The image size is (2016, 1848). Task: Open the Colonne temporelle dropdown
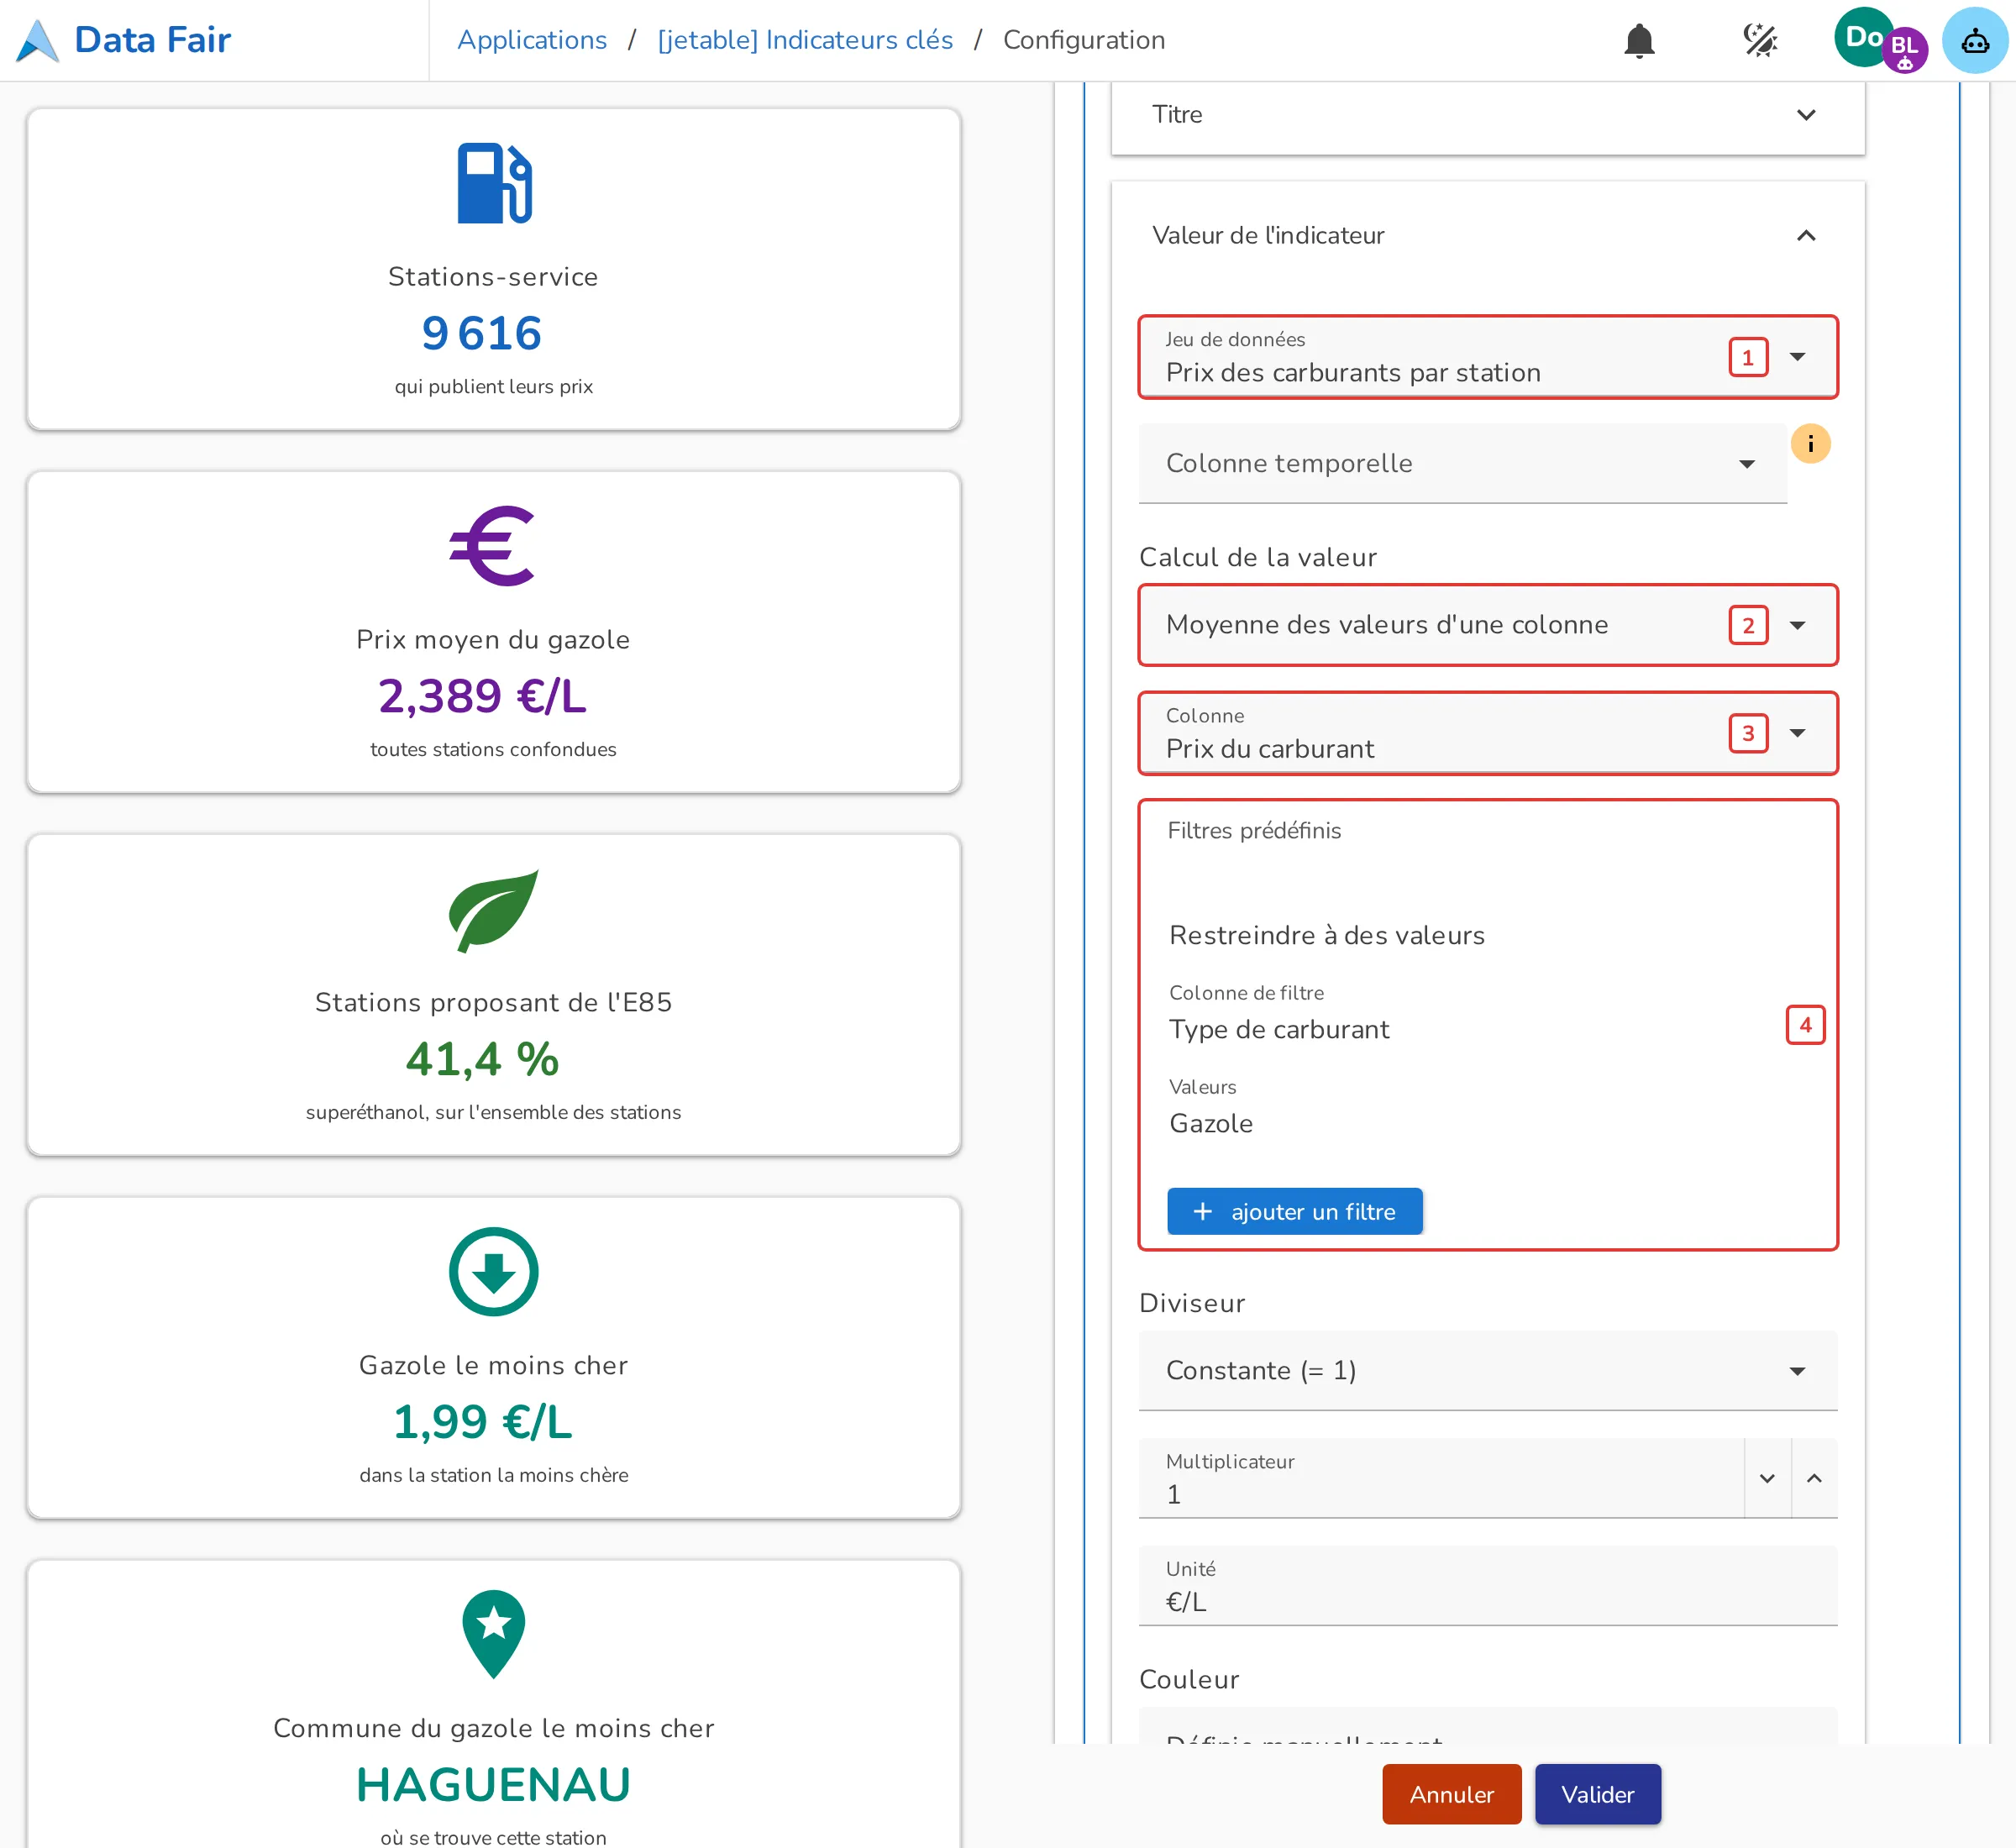pyautogui.click(x=1462, y=463)
